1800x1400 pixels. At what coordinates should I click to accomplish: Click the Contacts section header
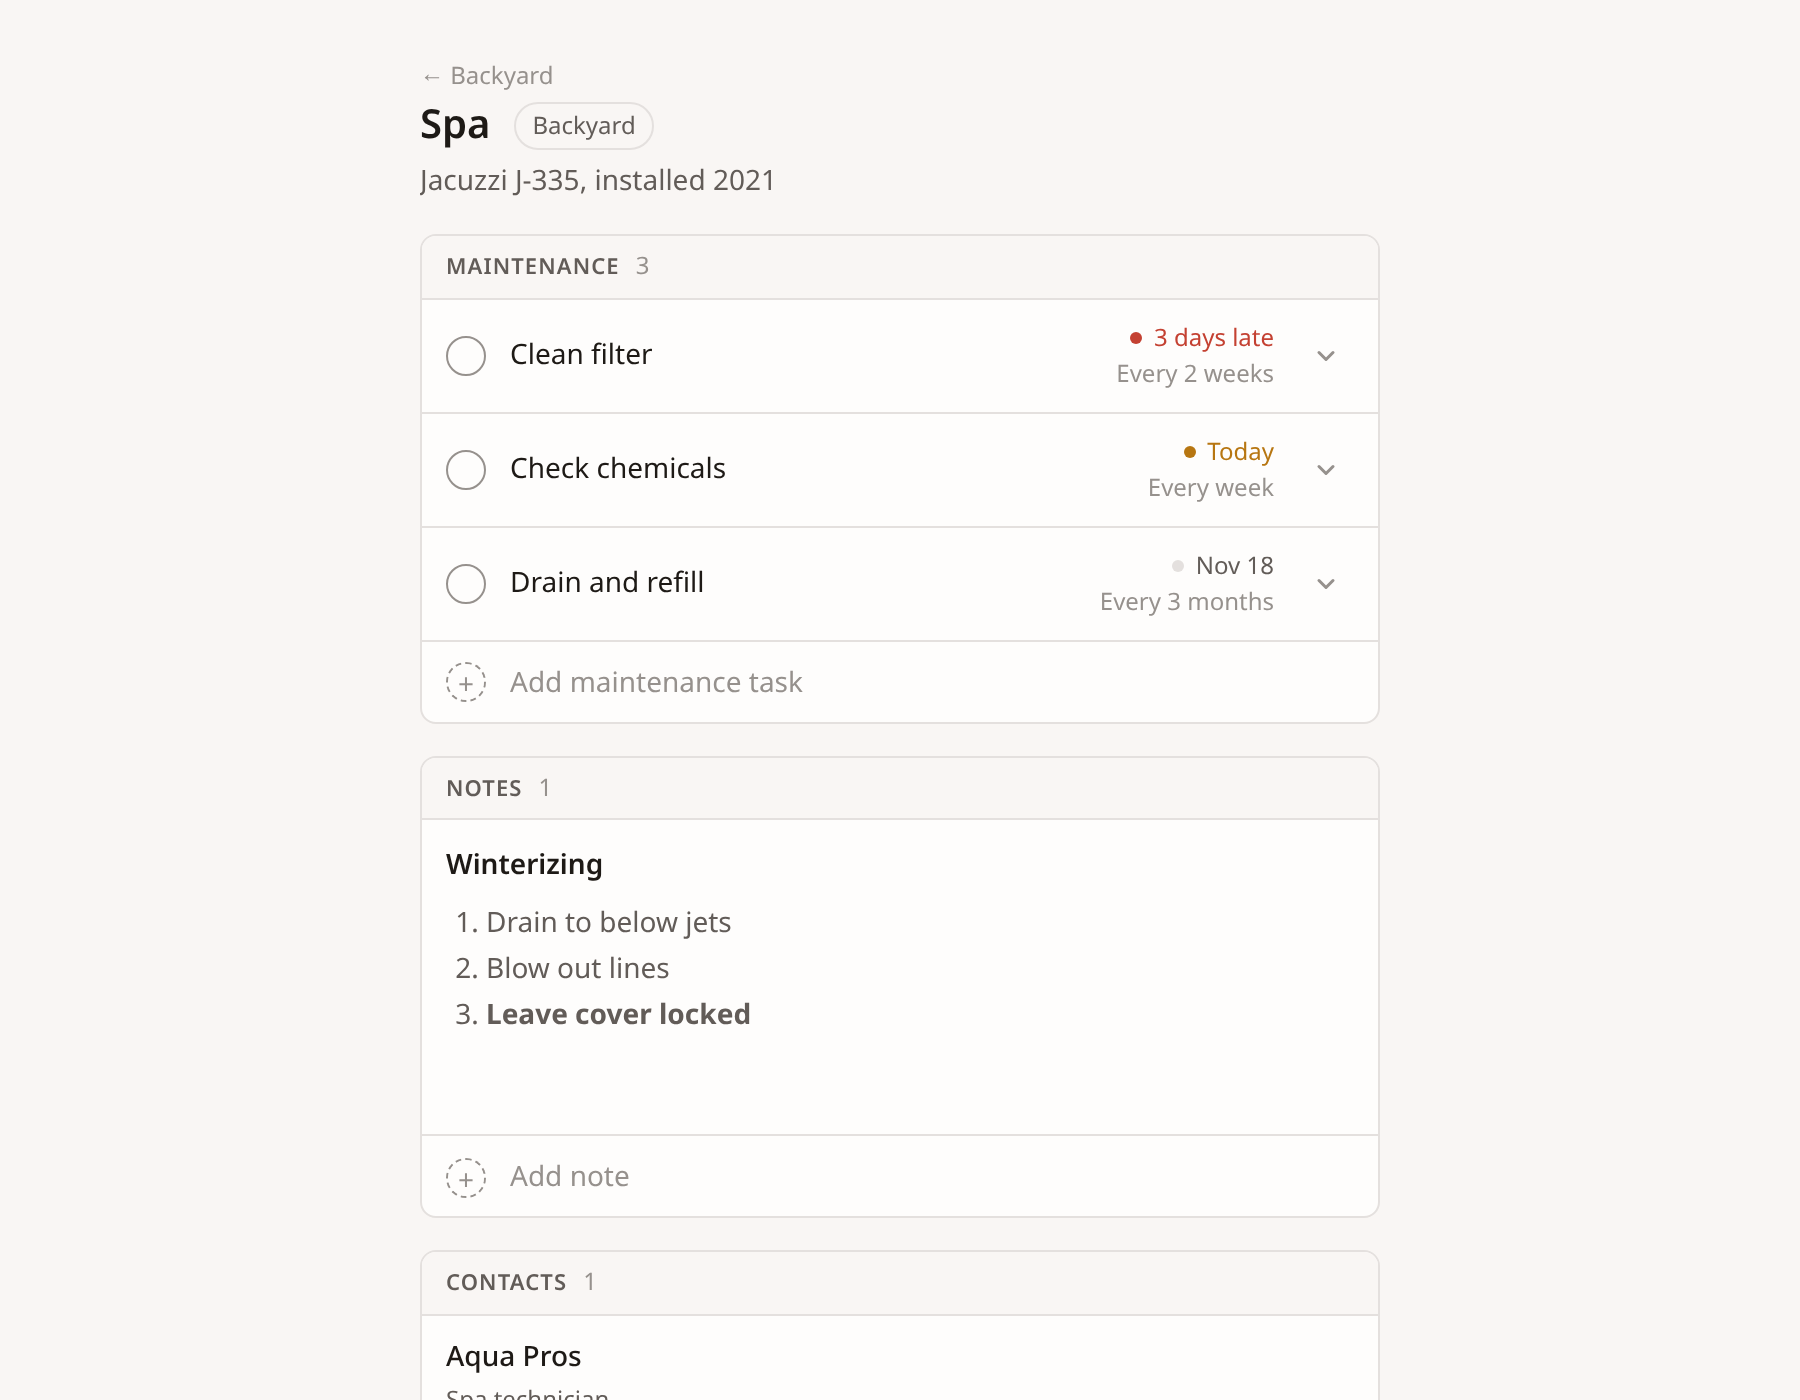[x=900, y=1283]
